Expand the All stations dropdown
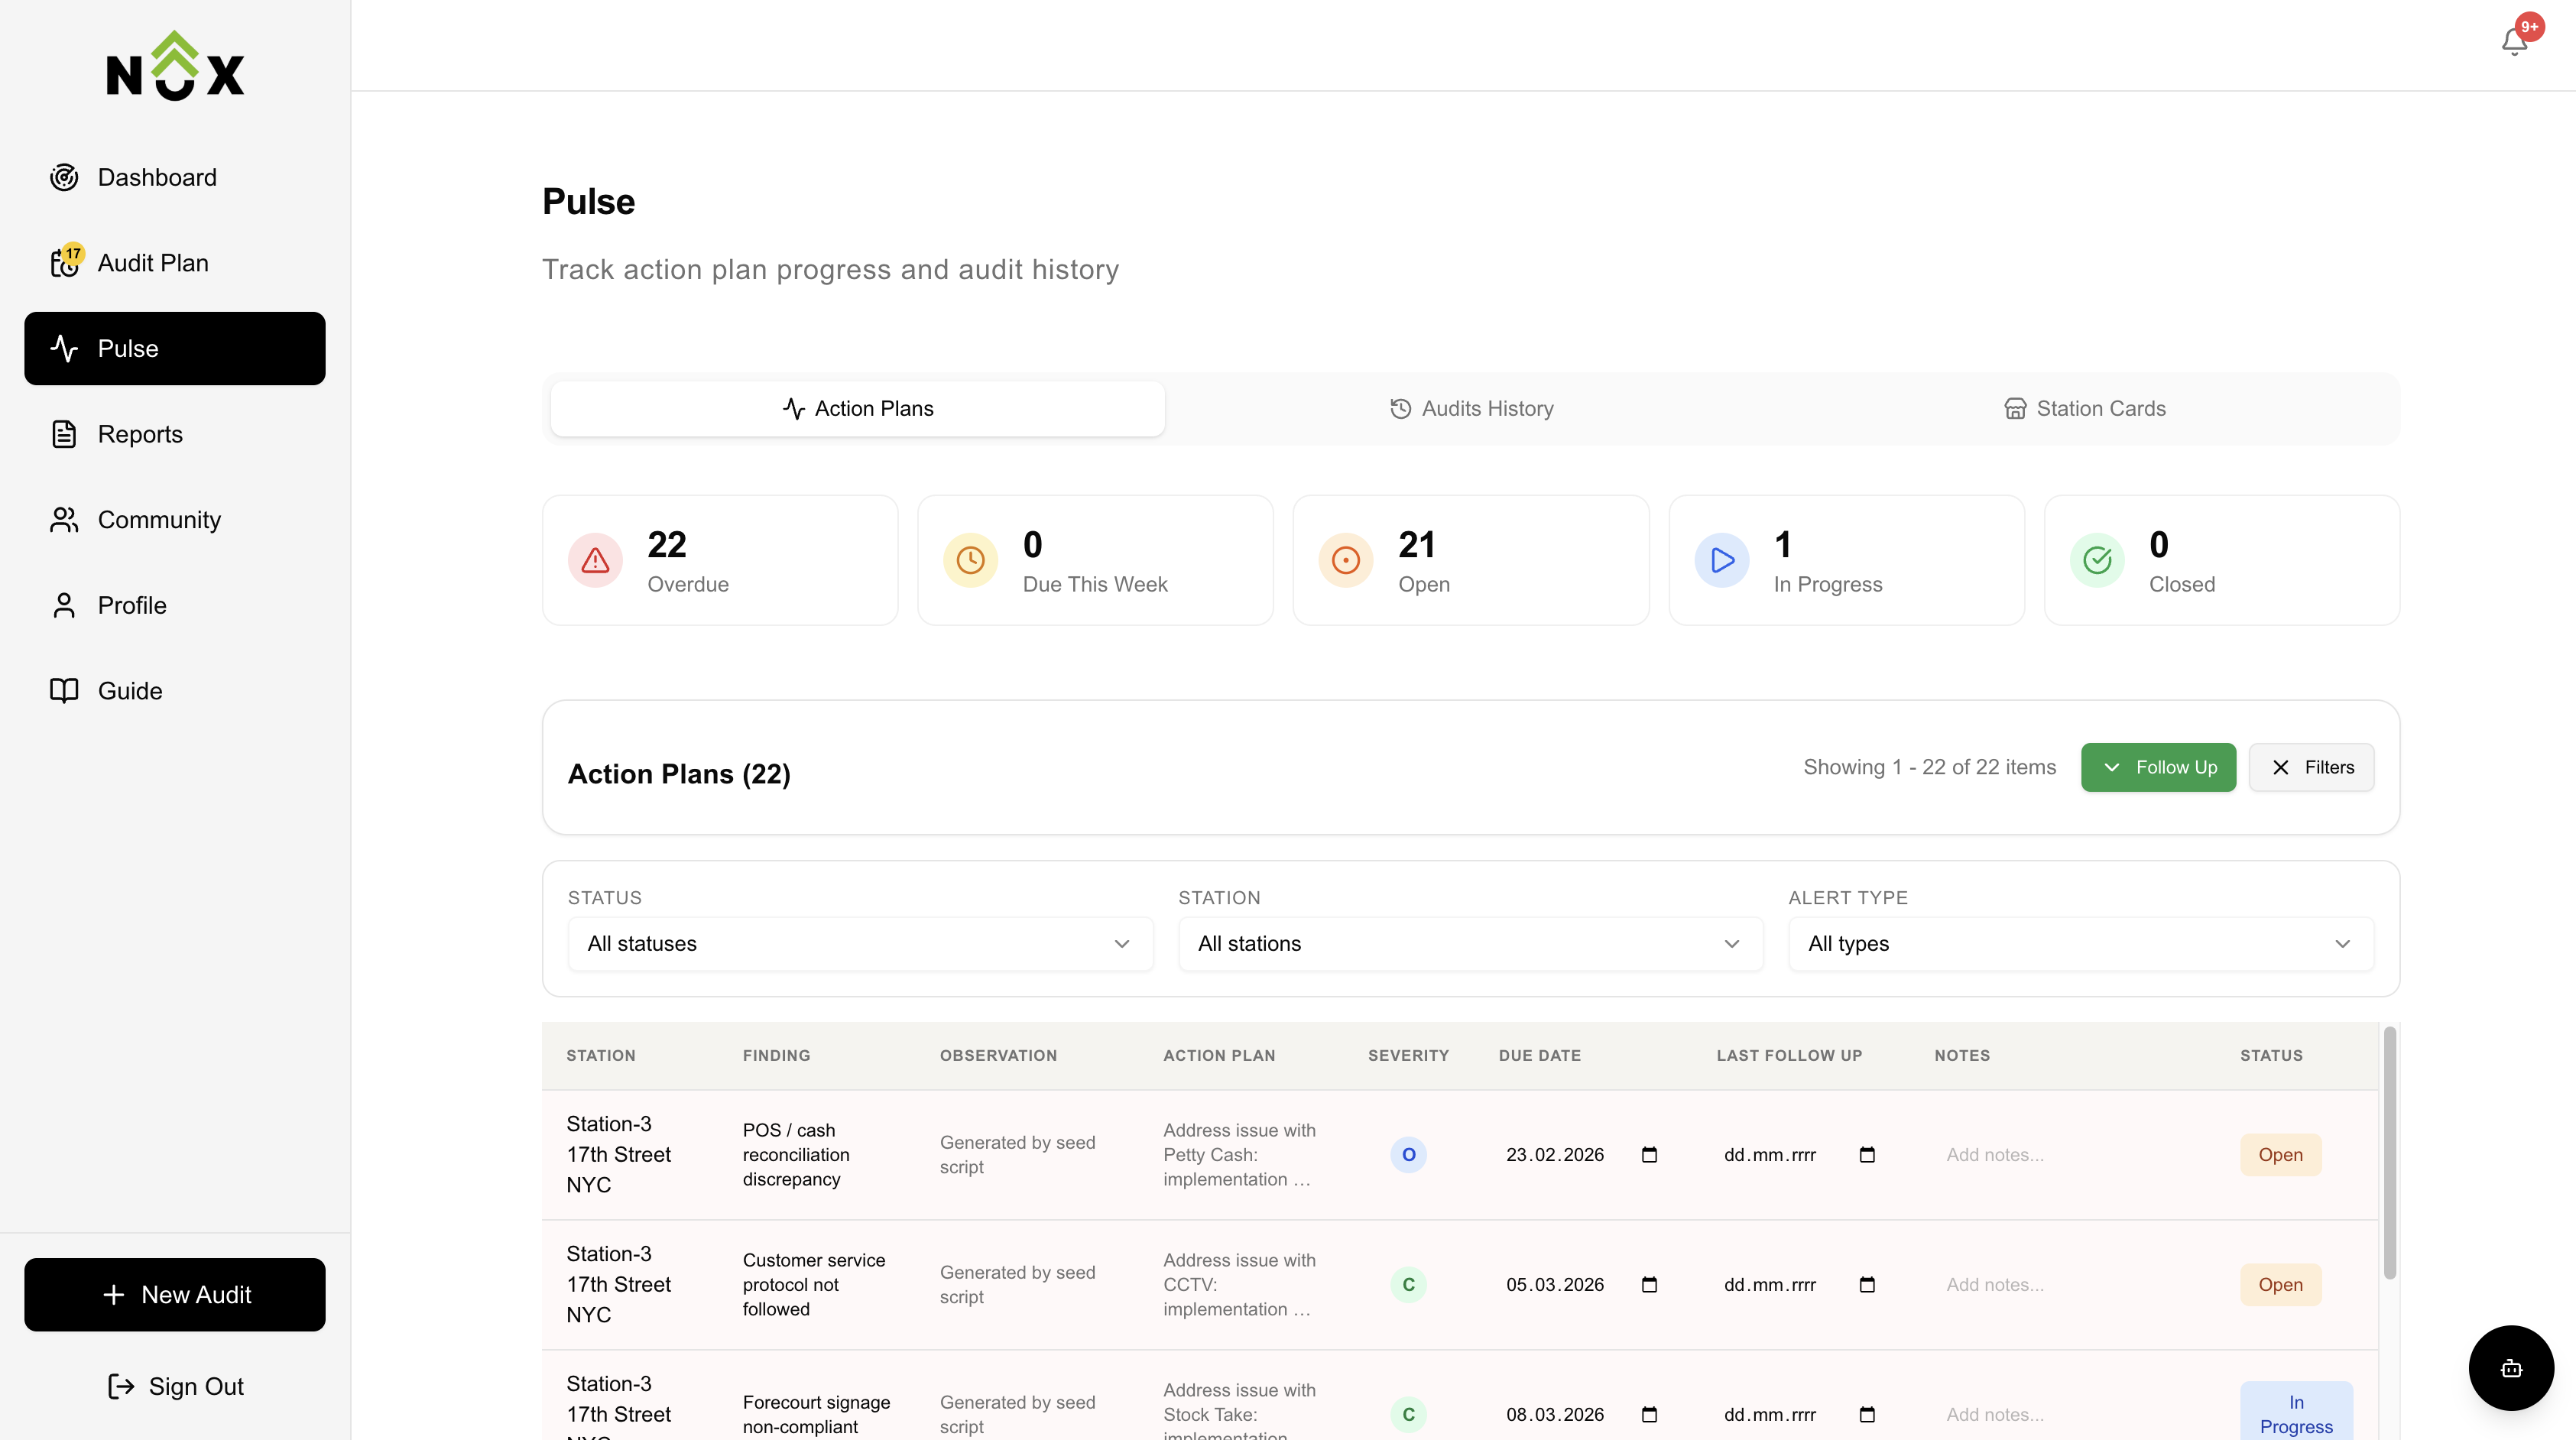Image resolution: width=2576 pixels, height=1440 pixels. pyautogui.click(x=1470, y=943)
